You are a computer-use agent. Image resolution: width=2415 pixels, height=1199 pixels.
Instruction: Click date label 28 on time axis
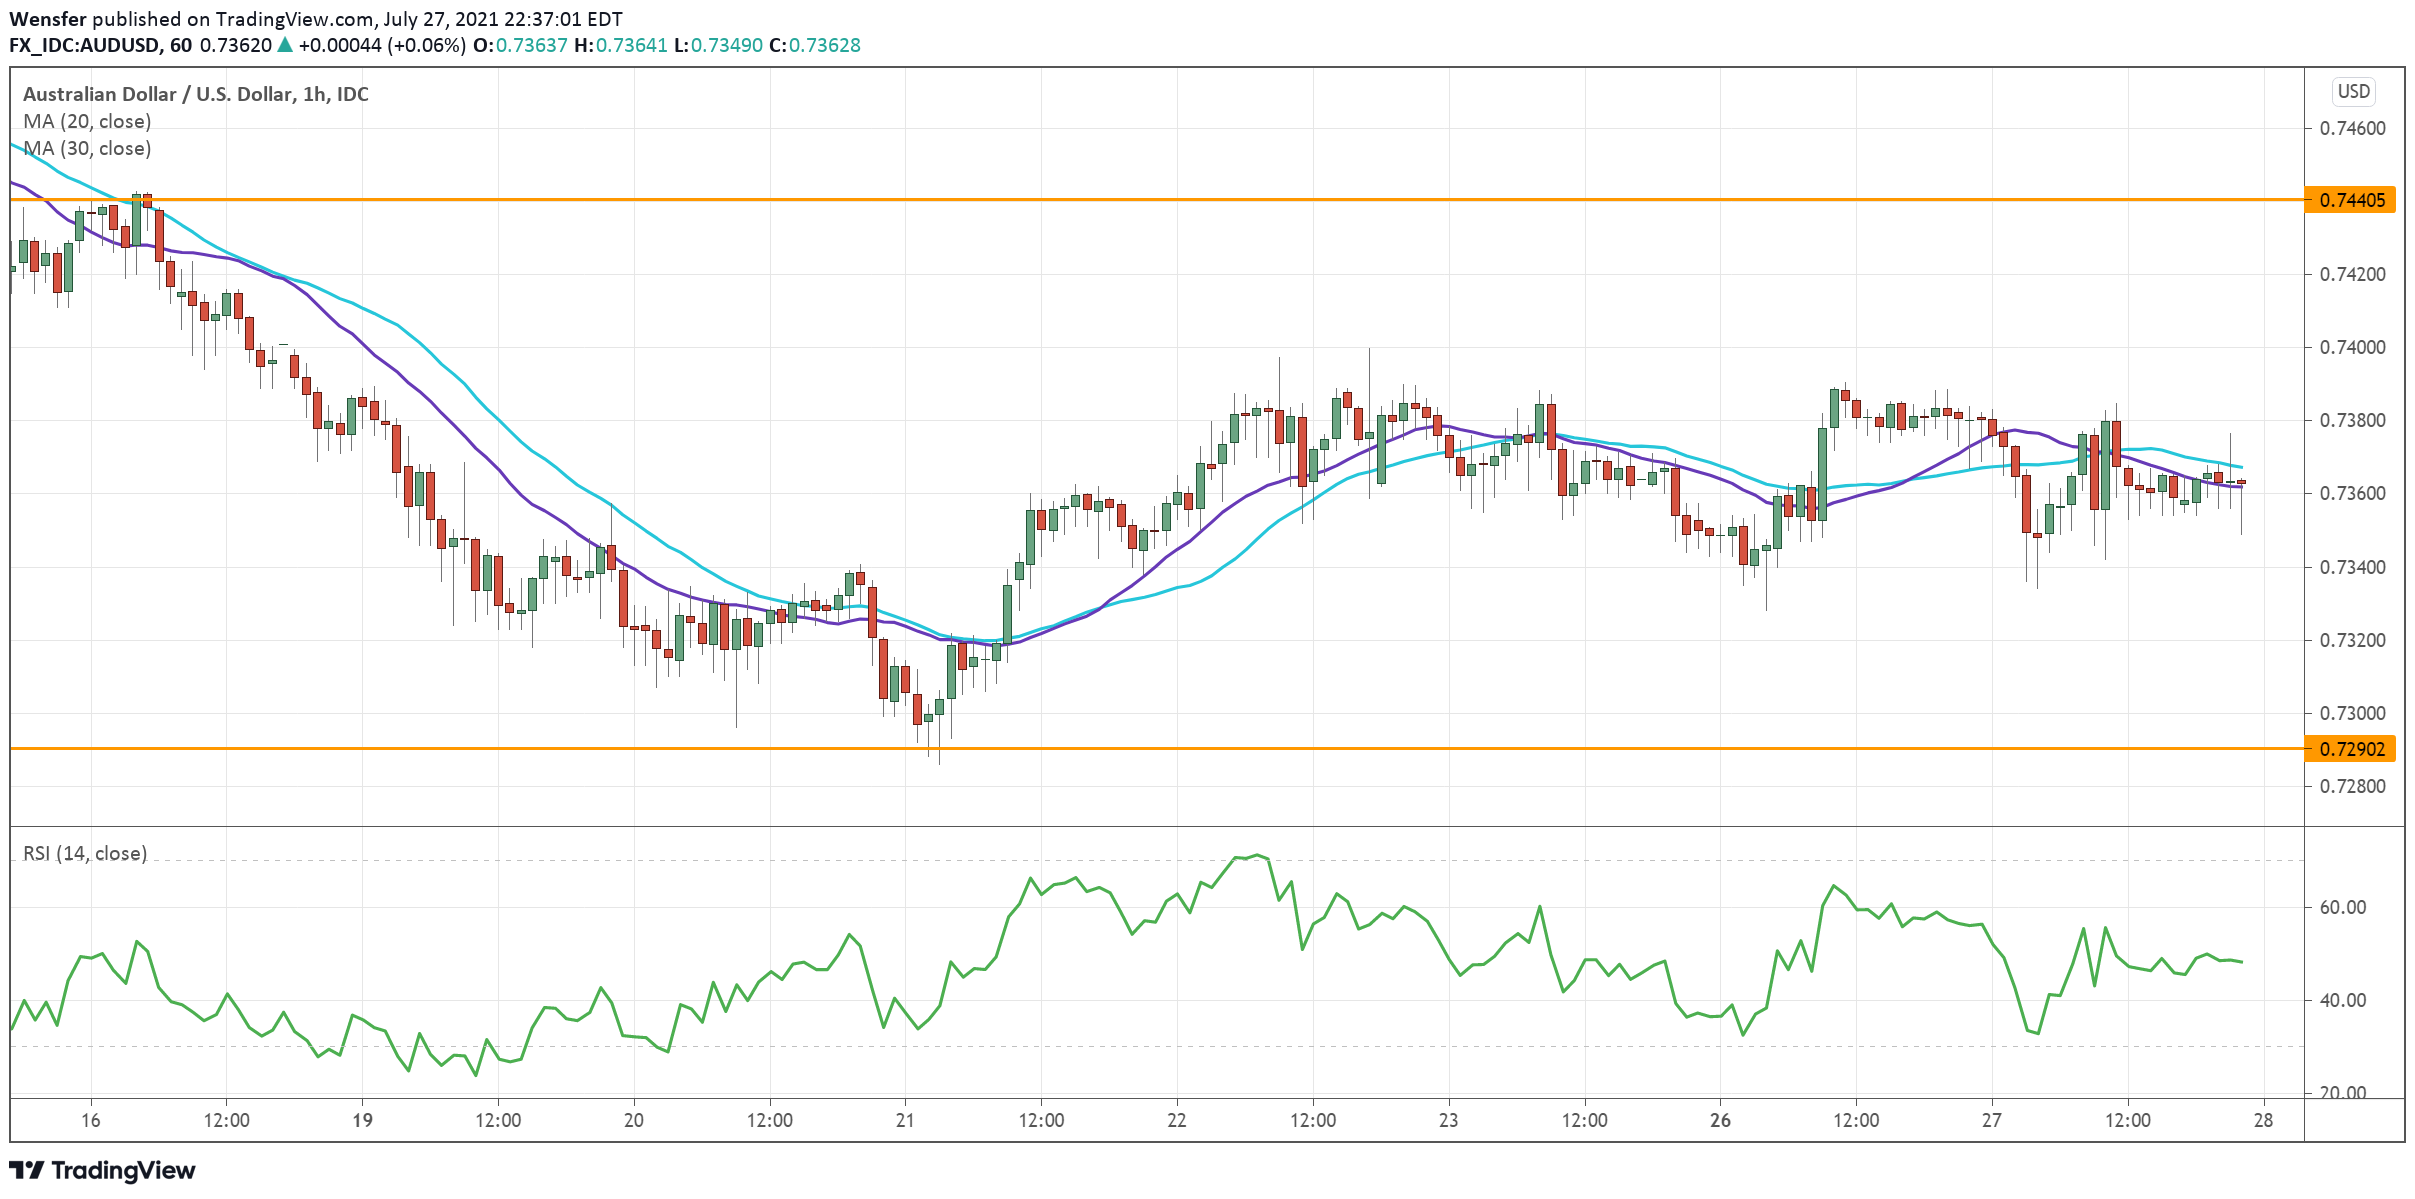pyautogui.click(x=2263, y=1120)
